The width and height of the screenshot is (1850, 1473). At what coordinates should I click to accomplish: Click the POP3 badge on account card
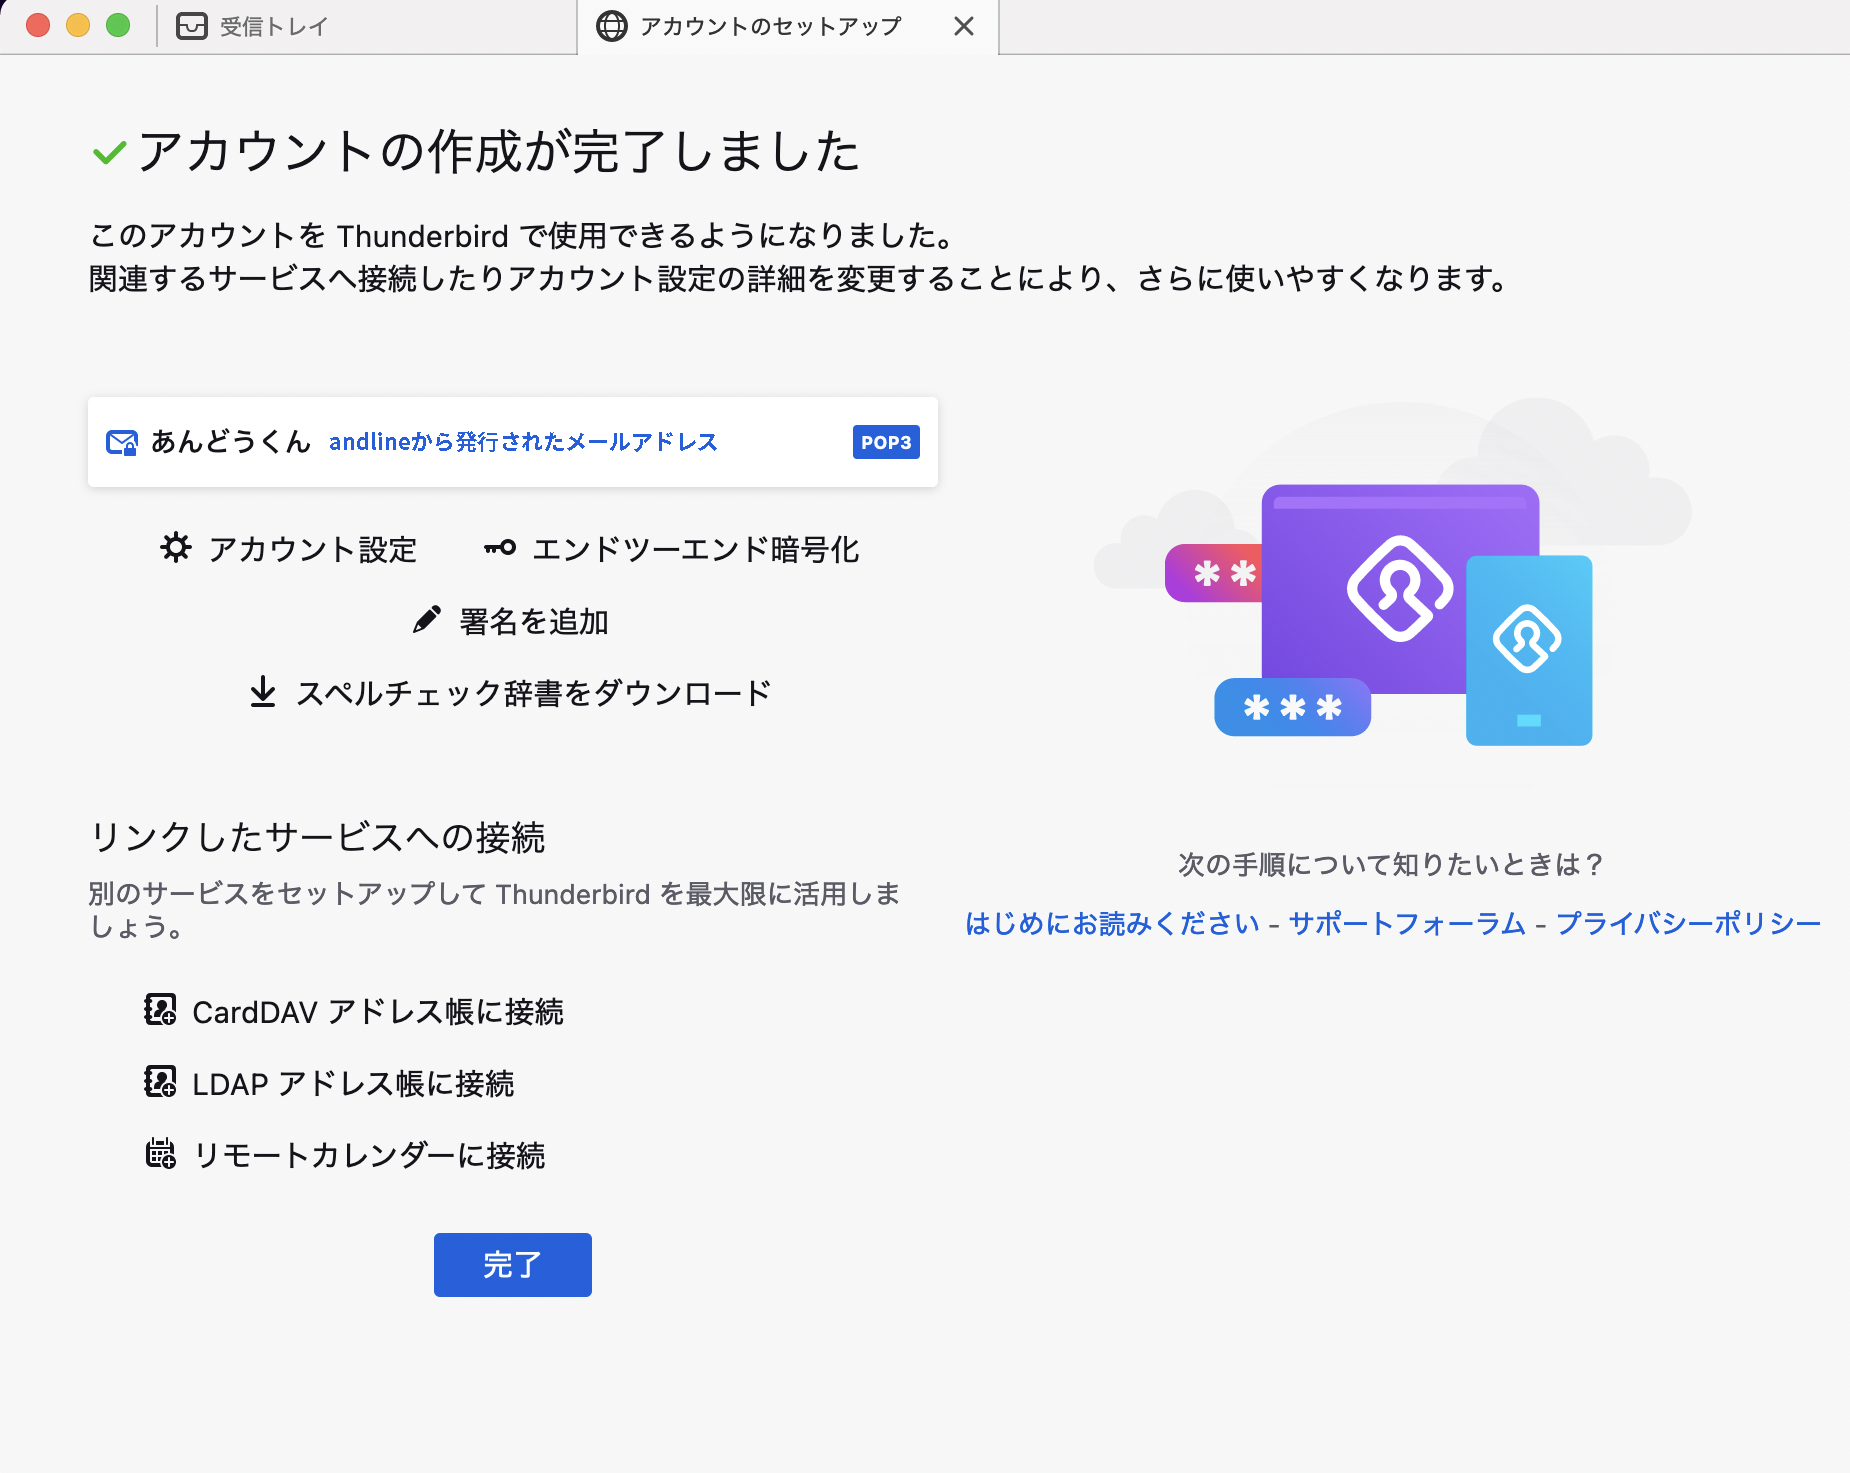(886, 442)
